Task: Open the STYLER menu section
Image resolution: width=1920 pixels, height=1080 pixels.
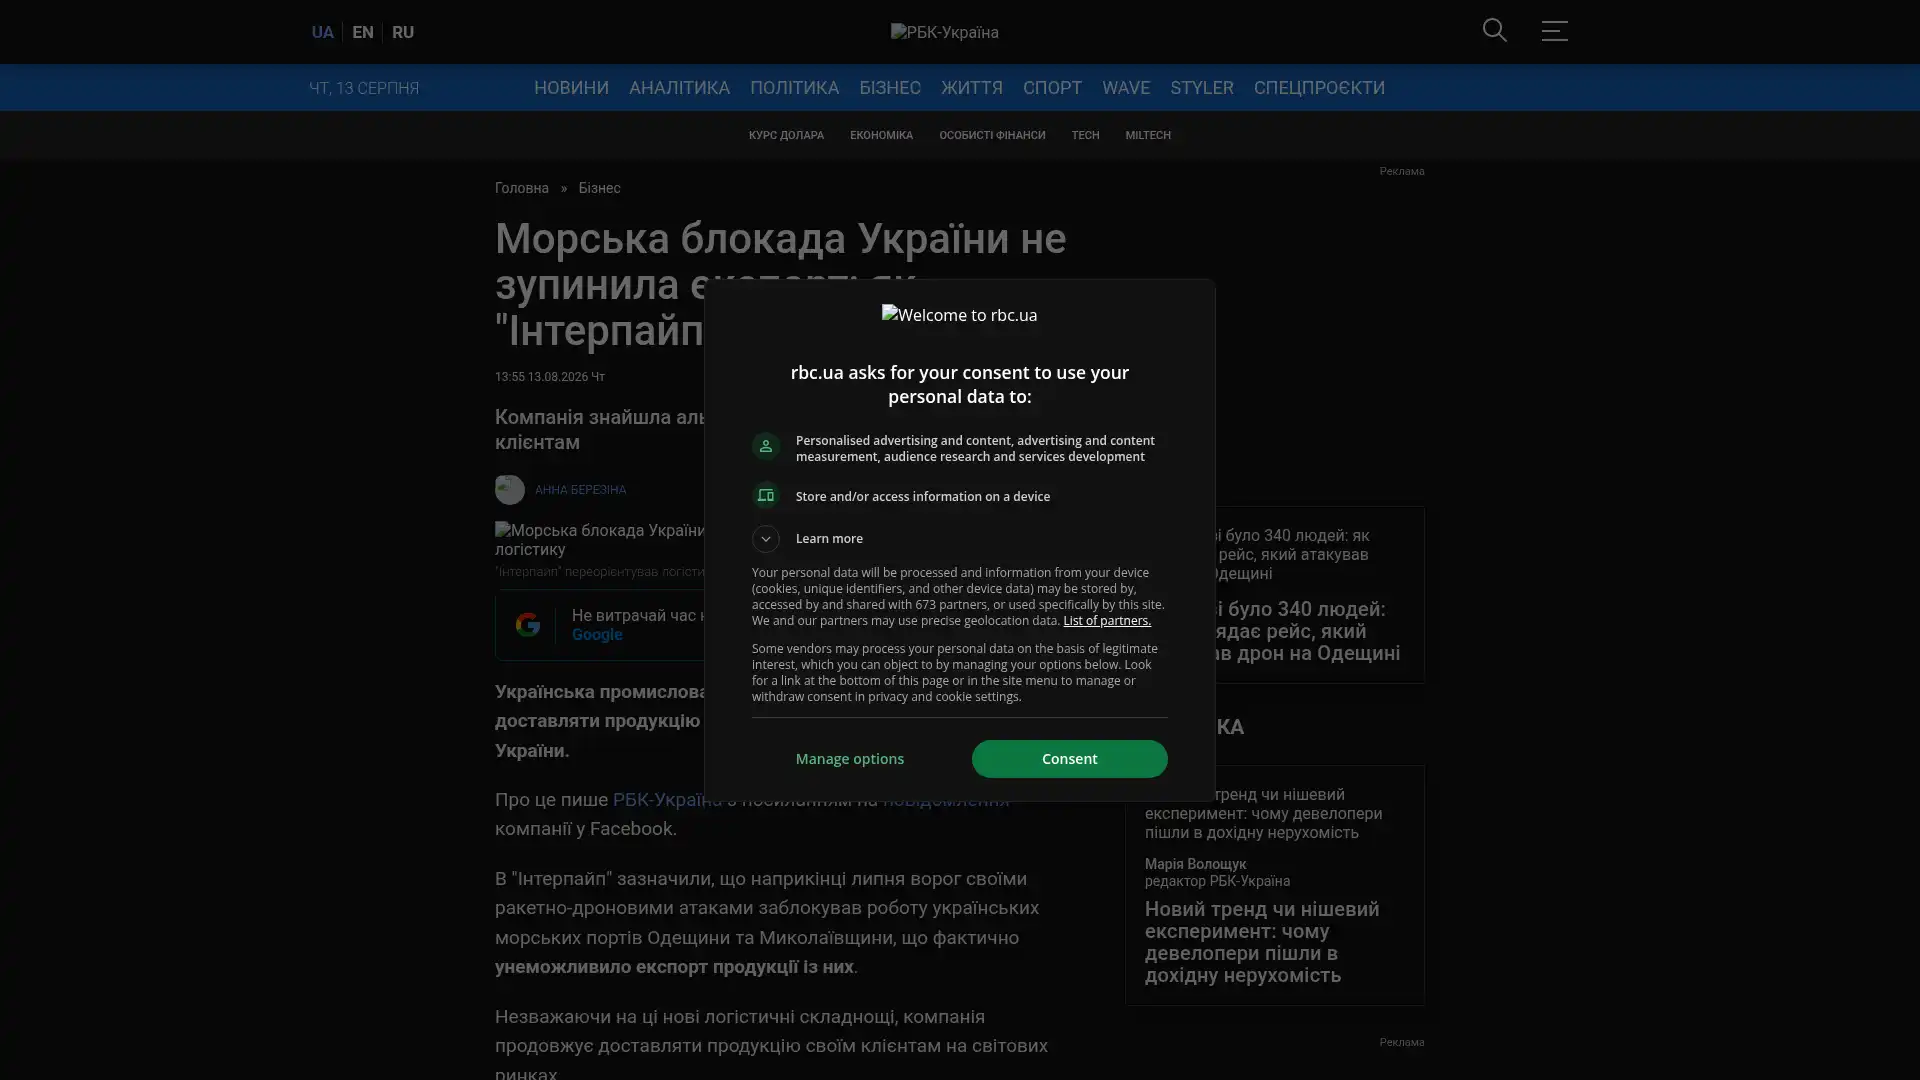Action: tap(1202, 88)
